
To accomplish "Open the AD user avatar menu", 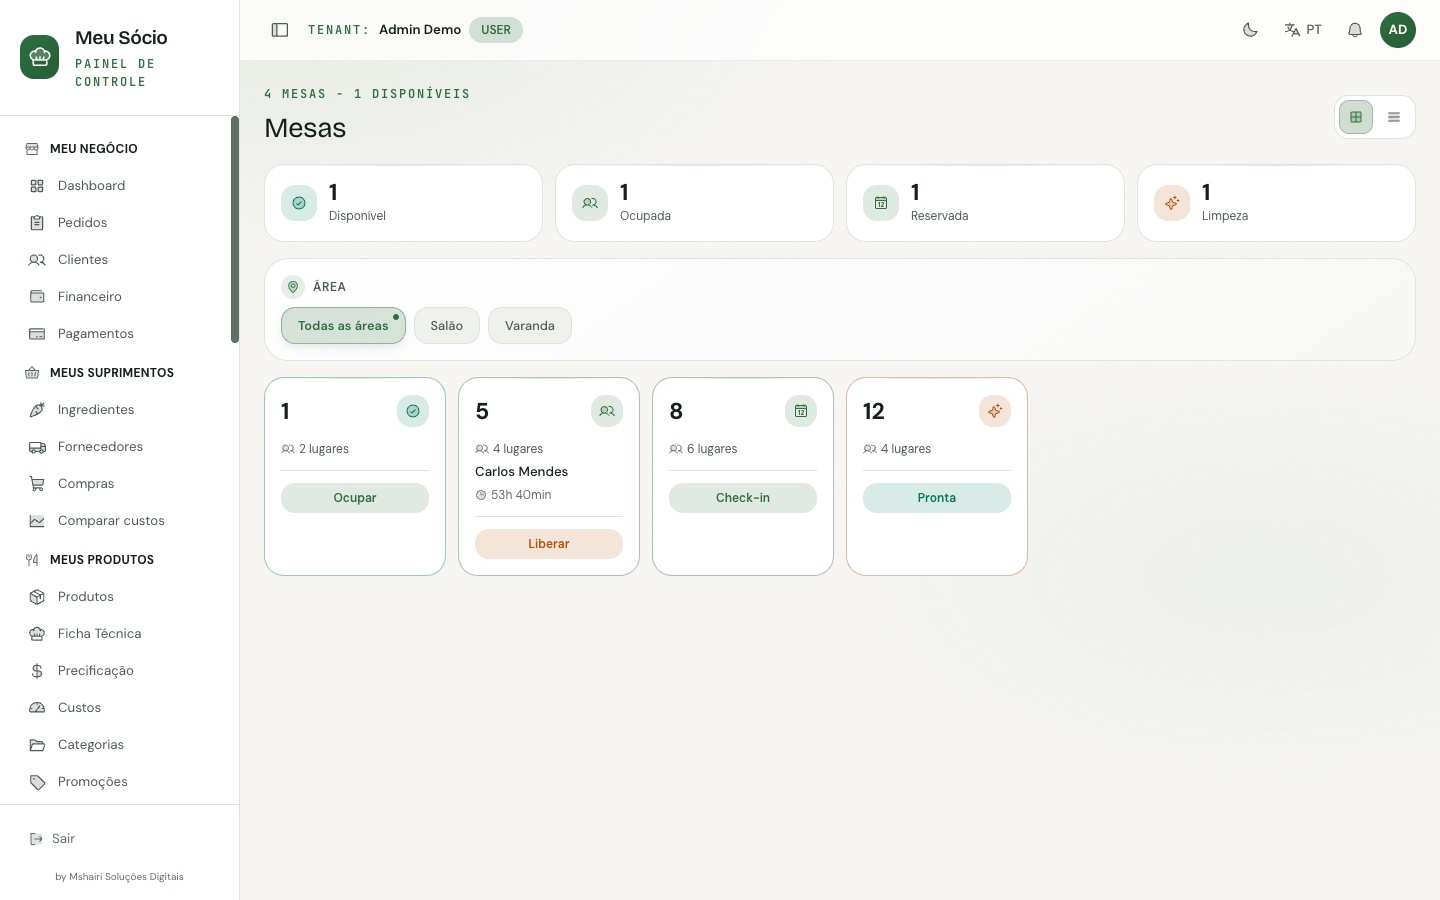I will point(1398,30).
